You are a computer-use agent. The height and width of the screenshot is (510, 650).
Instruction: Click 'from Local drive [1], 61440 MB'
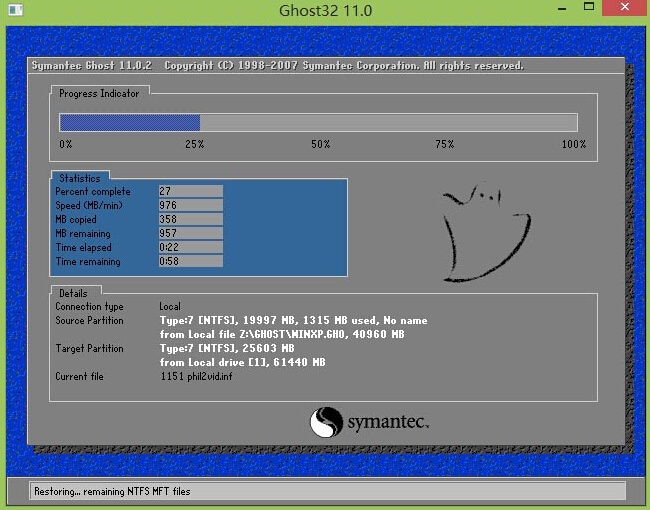click(x=243, y=362)
